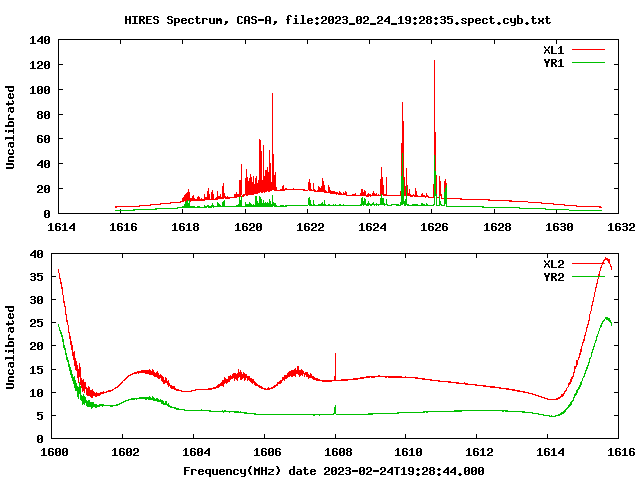This screenshot has width=640, height=480.
Task: Click the HIRES Spectrum CAS-A plot title
Action: (338, 20)
